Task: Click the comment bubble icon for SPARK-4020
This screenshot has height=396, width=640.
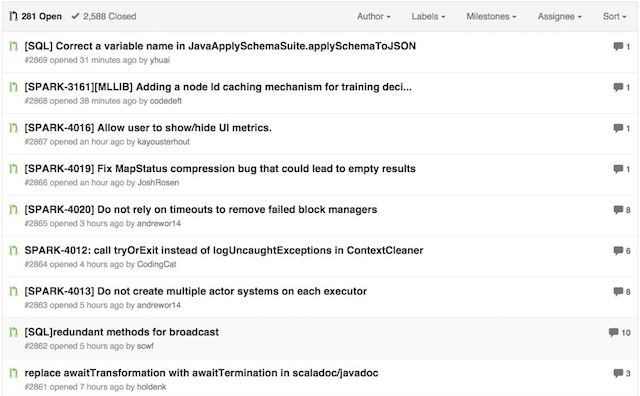Action: point(618,210)
